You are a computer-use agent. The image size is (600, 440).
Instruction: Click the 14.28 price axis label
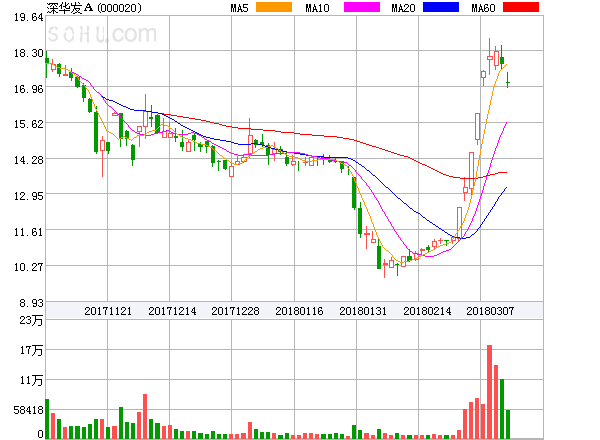[x=29, y=160]
